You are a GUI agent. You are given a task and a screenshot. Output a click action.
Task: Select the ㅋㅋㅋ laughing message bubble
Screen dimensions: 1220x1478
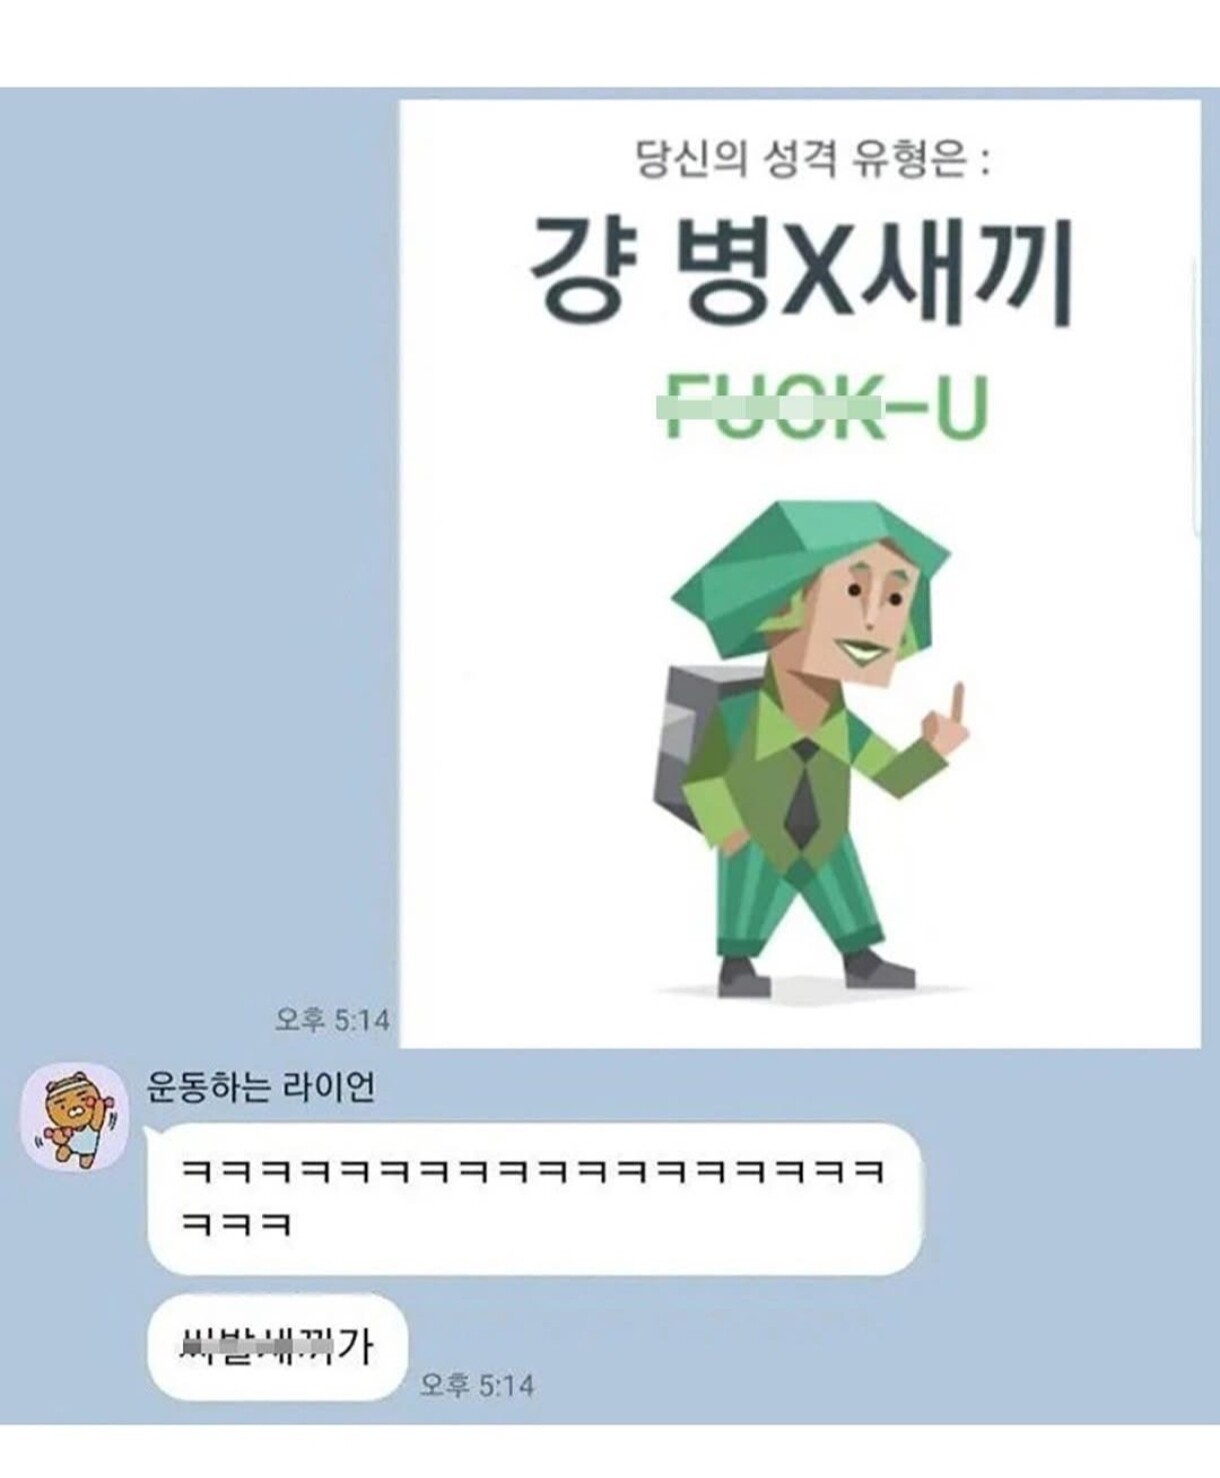[534, 1197]
